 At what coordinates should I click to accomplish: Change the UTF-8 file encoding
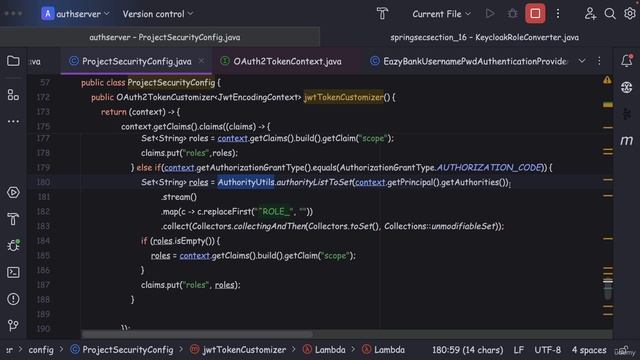click(547, 350)
